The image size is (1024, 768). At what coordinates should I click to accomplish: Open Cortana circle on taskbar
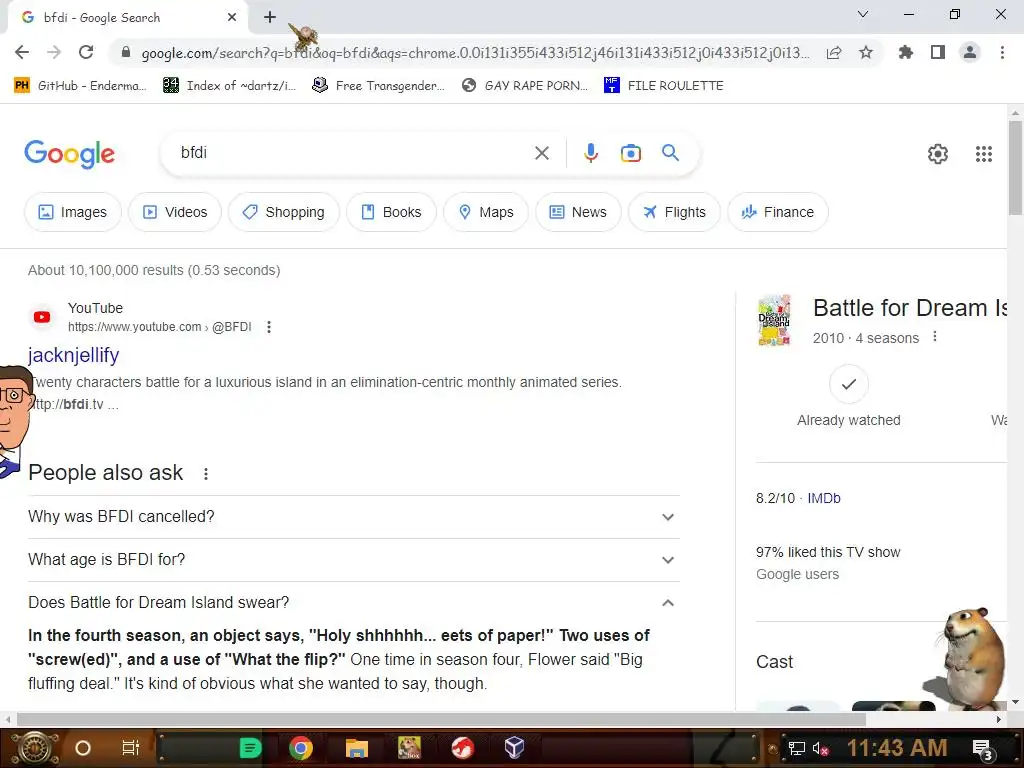point(82,748)
